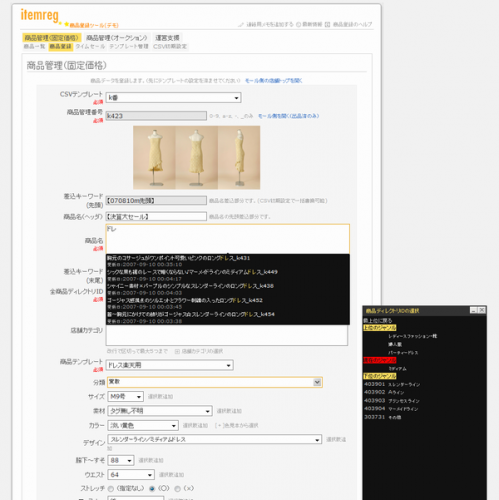This screenshot has height=500, width=499.
Task: Click the 差込キーワード(先頭) input field
Action: (x=156, y=201)
